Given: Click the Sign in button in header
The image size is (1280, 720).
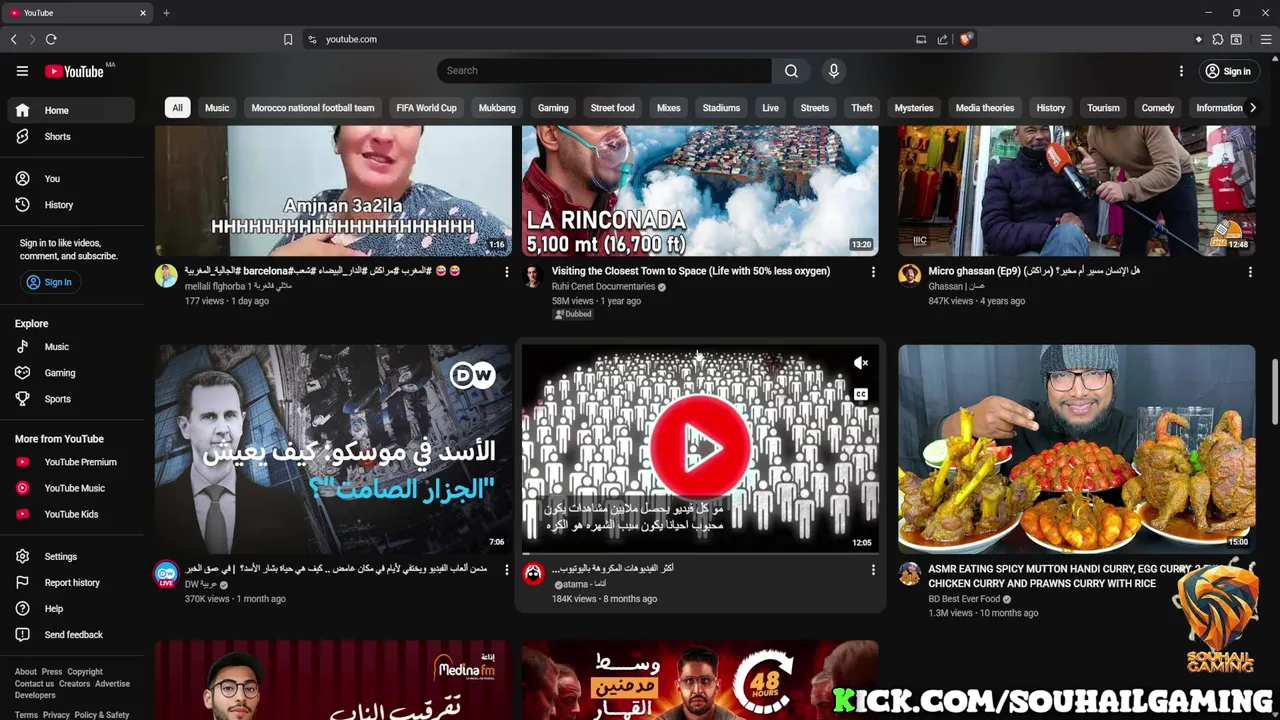Looking at the screenshot, I should 1228,71.
